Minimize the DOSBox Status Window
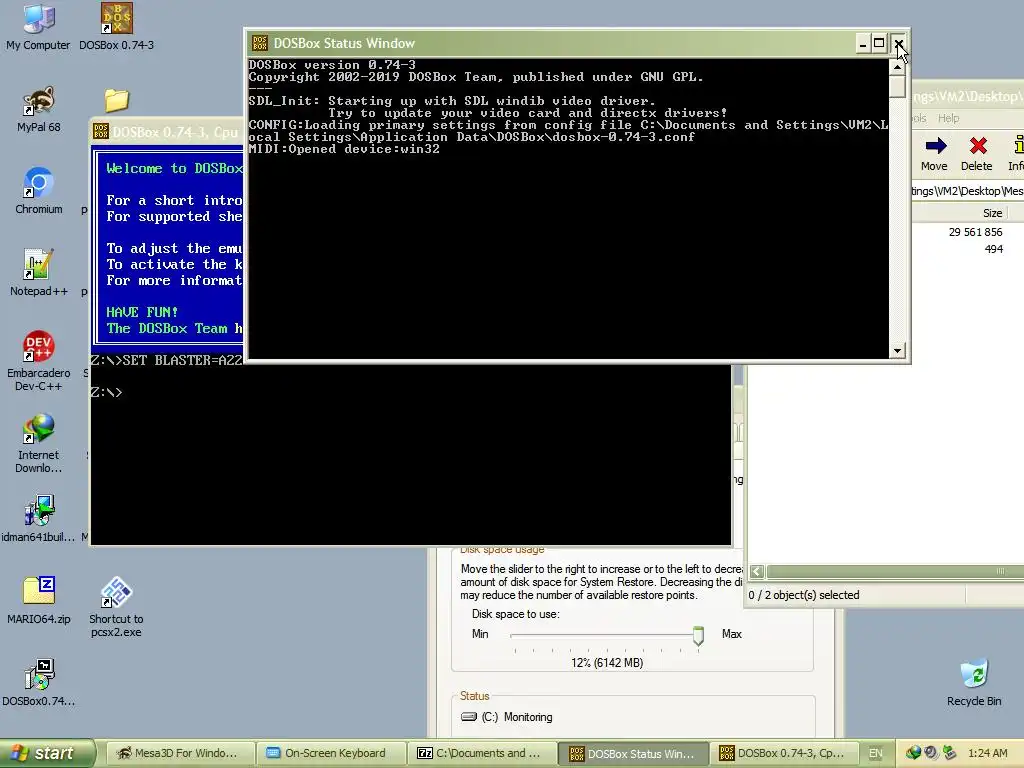 (863, 44)
